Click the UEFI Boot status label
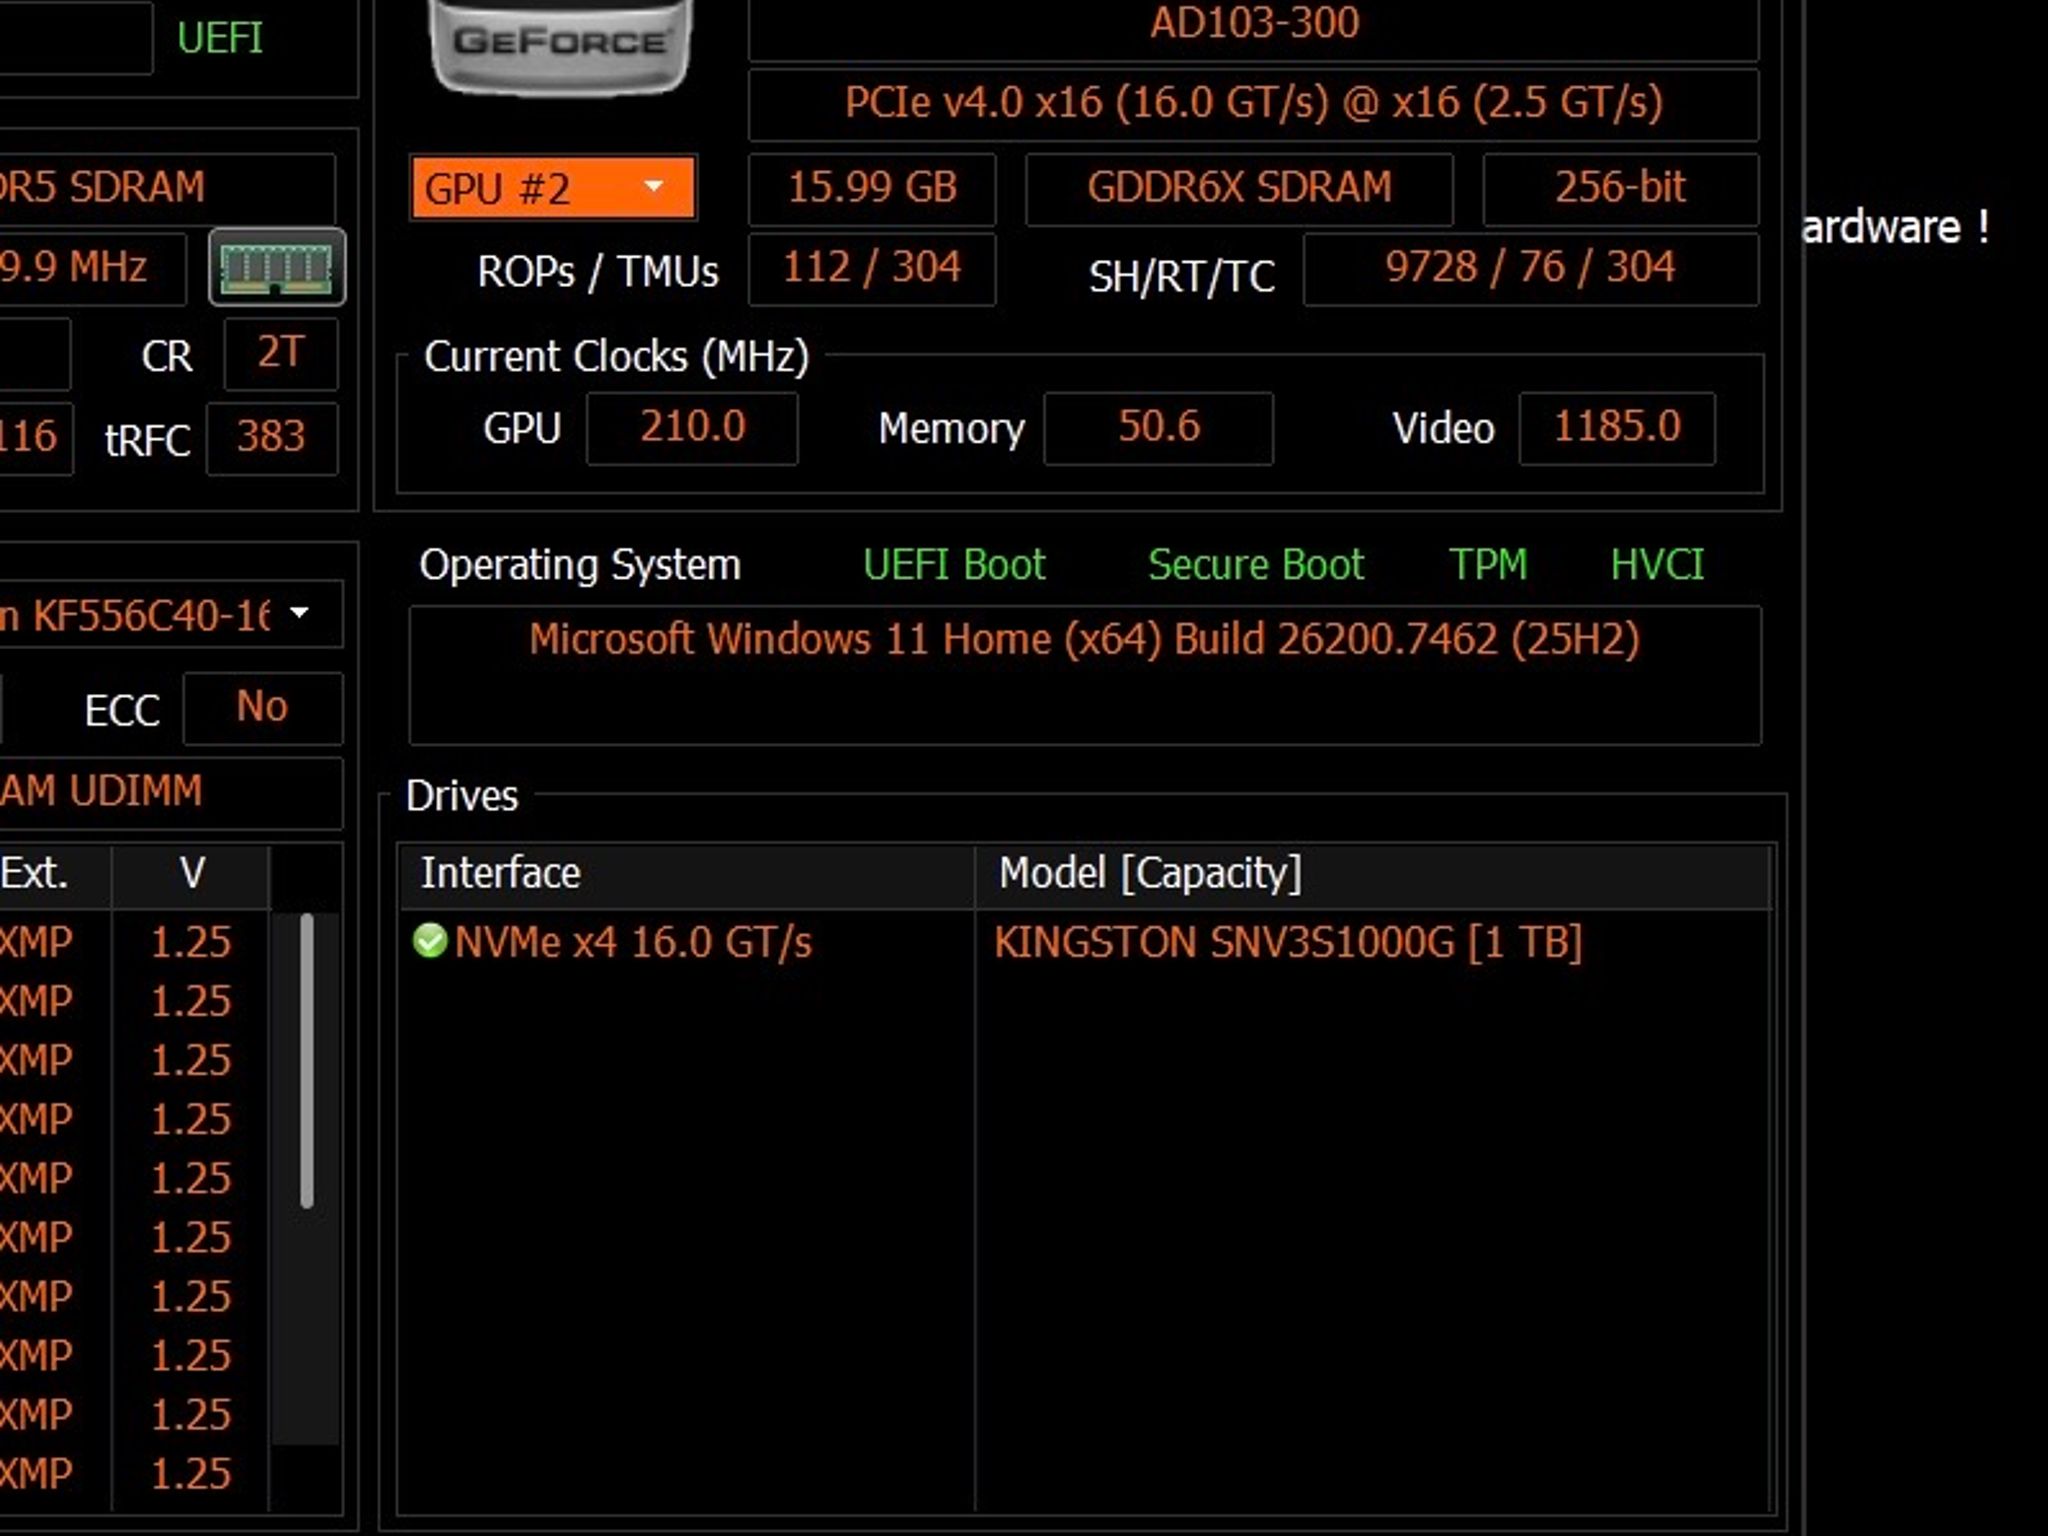Image resolution: width=2048 pixels, height=1536 pixels. point(954,565)
